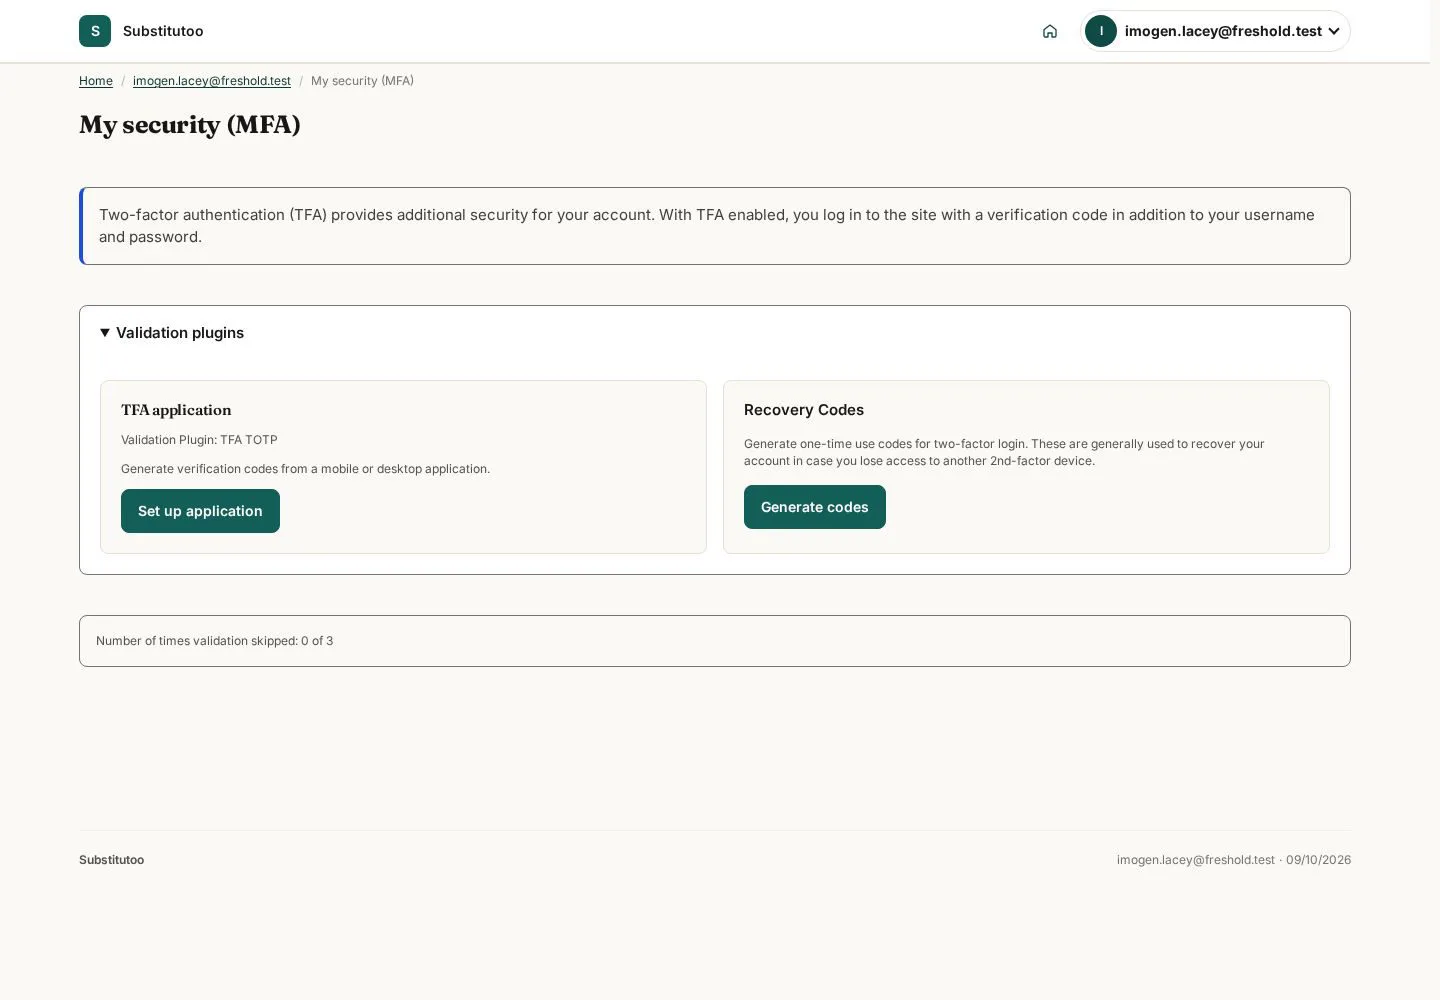The height and width of the screenshot is (1000, 1440).
Task: Open the home icon in header
Action: (x=1050, y=31)
